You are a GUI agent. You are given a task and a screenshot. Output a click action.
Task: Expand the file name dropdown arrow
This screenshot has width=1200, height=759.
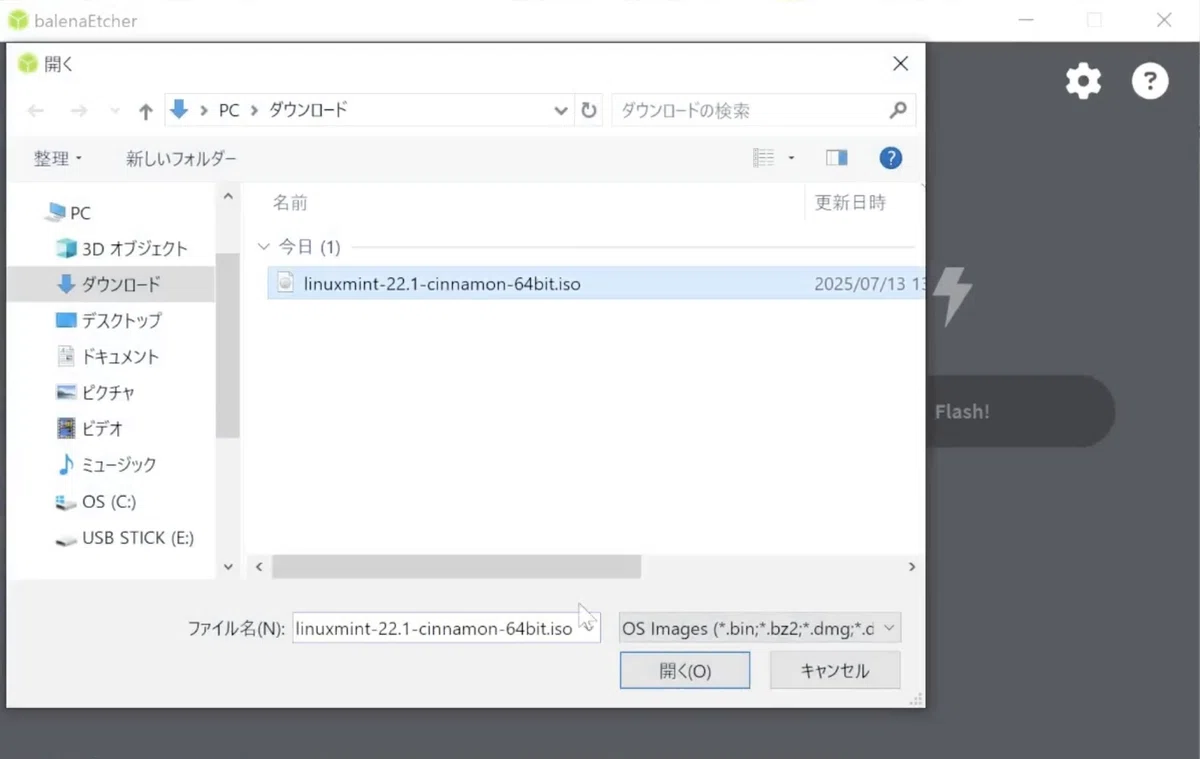tap(588, 628)
